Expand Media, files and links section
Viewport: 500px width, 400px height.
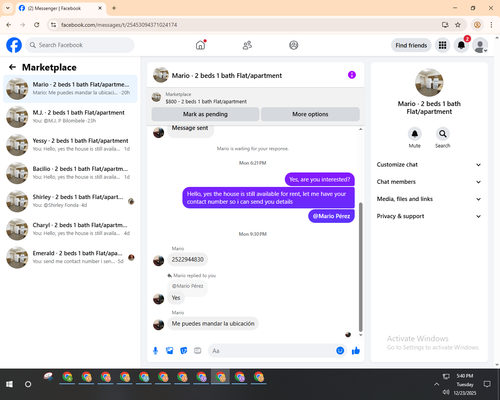click(429, 199)
